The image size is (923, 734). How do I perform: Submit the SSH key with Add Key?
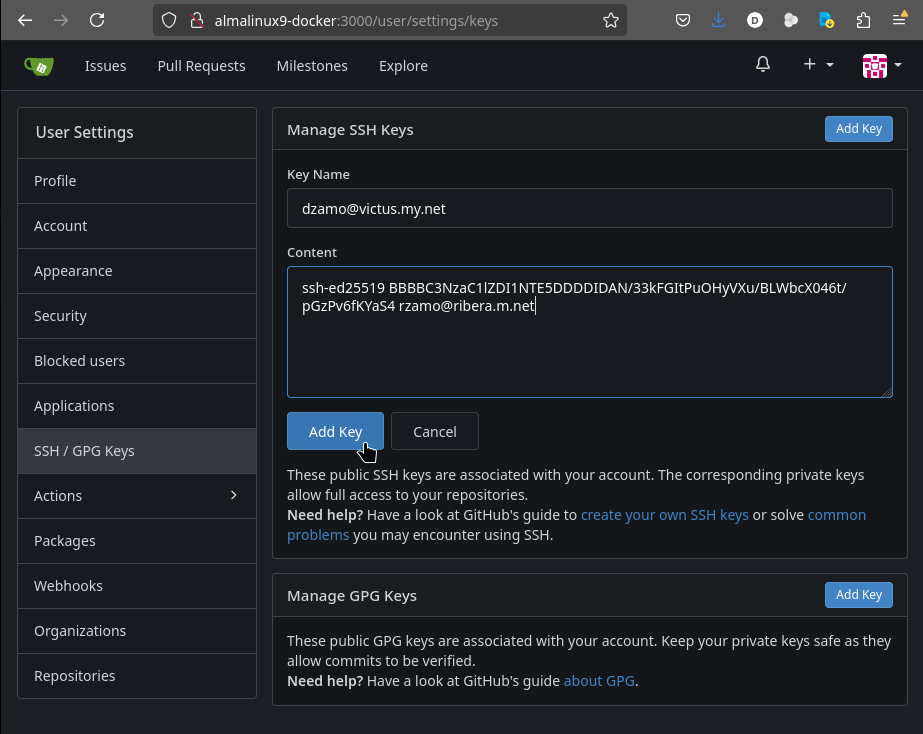(x=335, y=431)
